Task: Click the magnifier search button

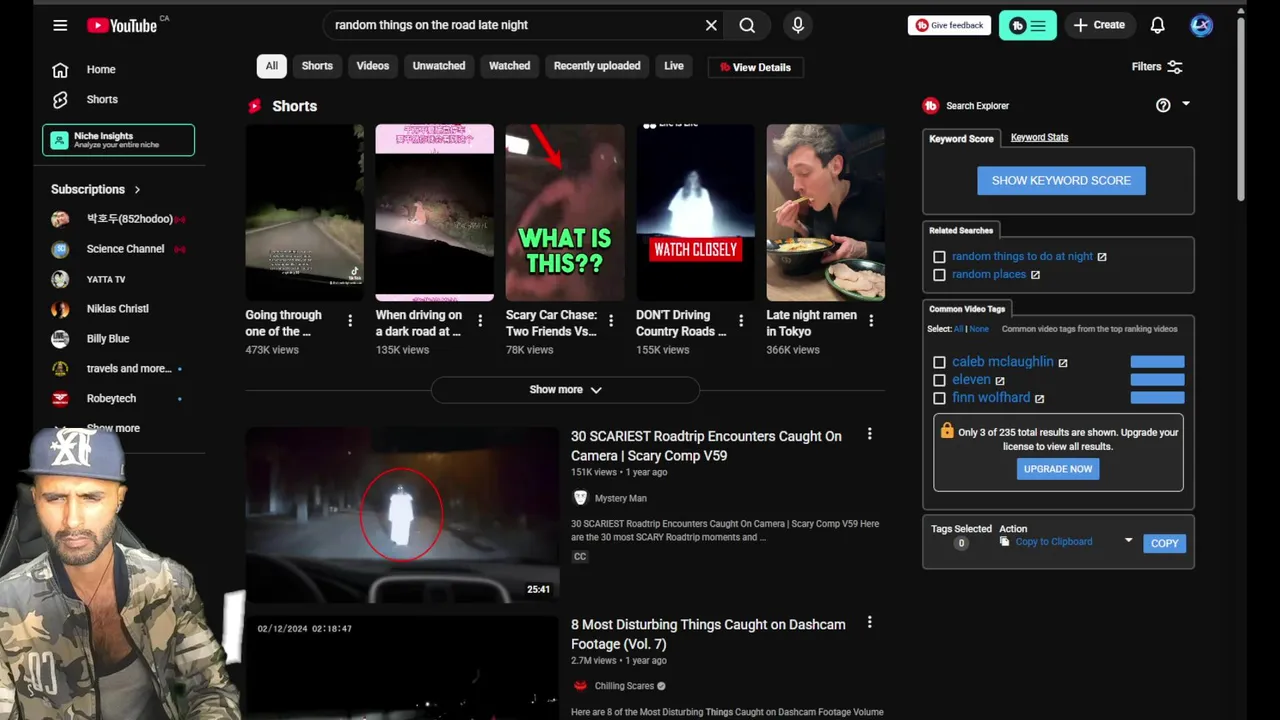Action: pyautogui.click(x=747, y=25)
